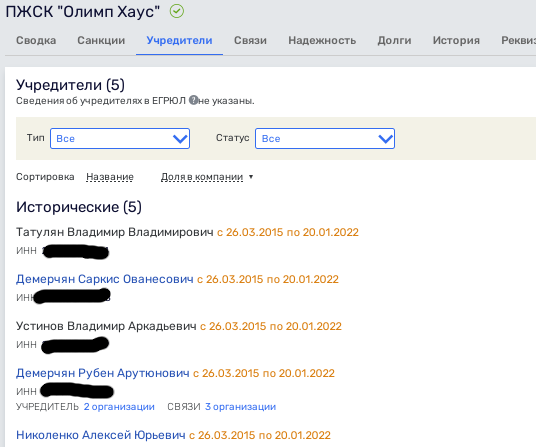Click the 3 организации связи link

click(240, 407)
